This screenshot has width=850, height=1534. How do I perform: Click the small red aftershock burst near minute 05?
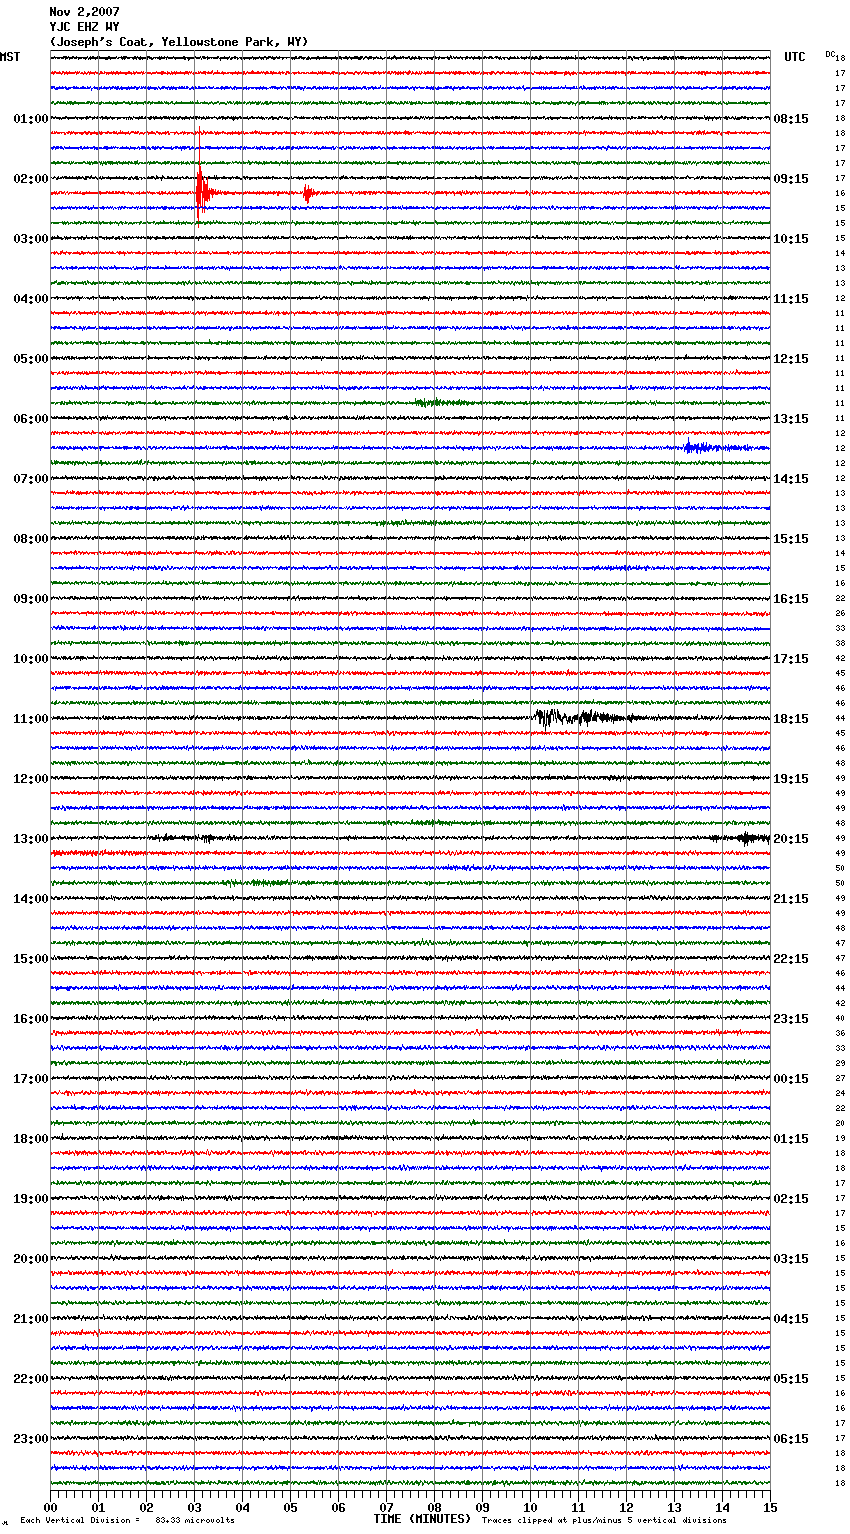coord(308,193)
